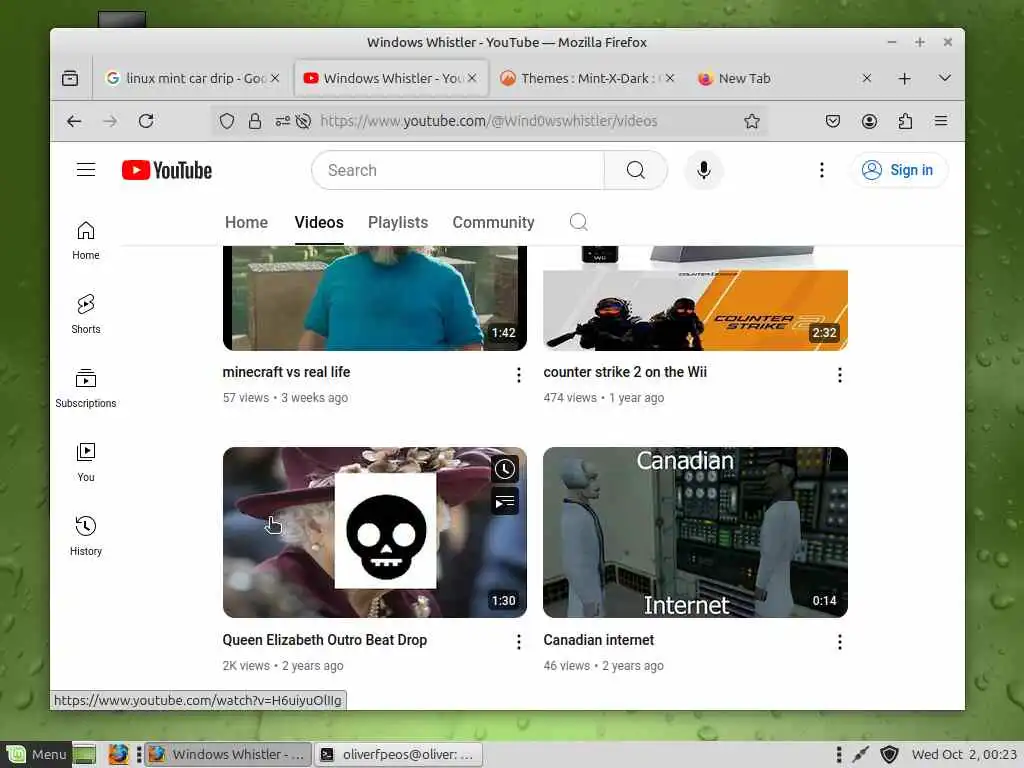Bookmark this page with the star icon
The height and width of the screenshot is (768, 1024).
752,121
